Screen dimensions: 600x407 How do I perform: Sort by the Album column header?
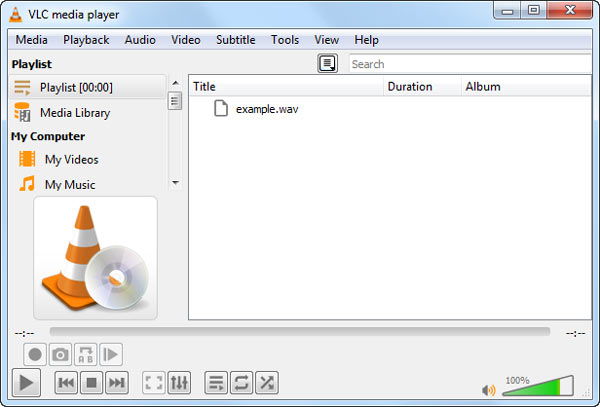pos(527,86)
